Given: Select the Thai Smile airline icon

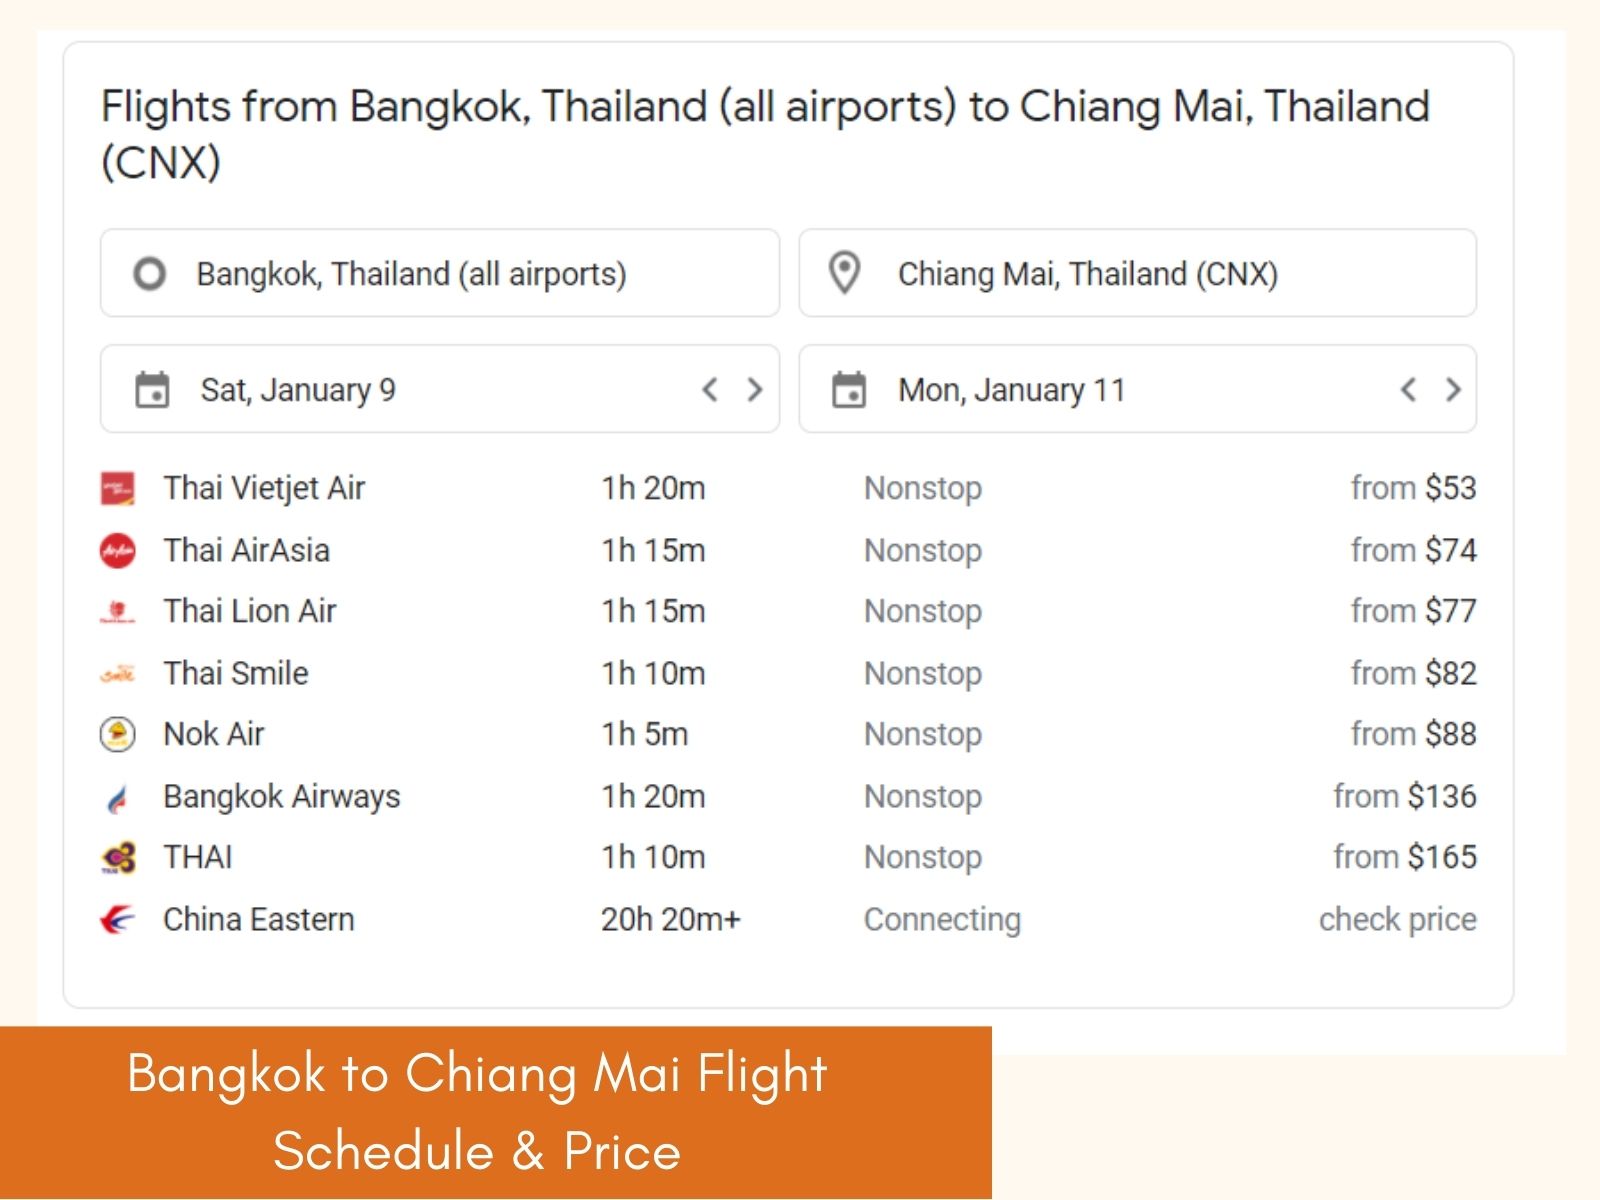Looking at the screenshot, I should coord(119,672).
